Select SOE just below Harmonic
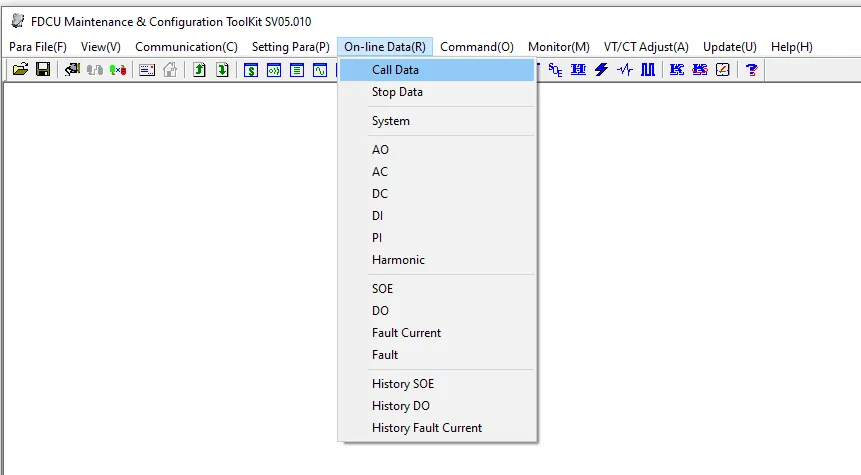Image resolution: width=861 pixels, height=475 pixels. (x=437, y=289)
